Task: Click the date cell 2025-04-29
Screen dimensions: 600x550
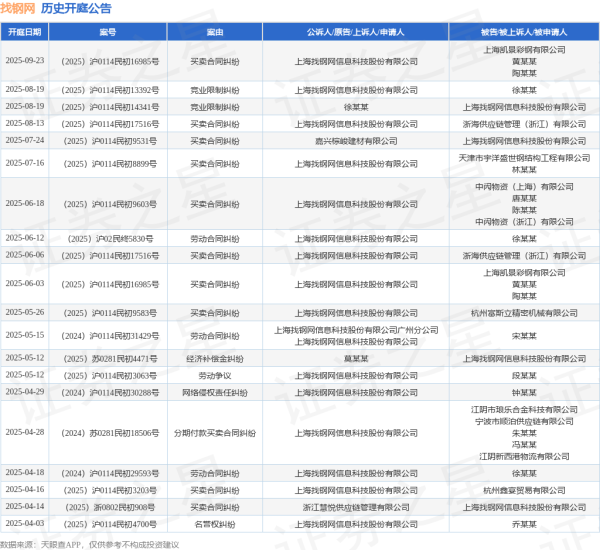Action: [x=25, y=392]
